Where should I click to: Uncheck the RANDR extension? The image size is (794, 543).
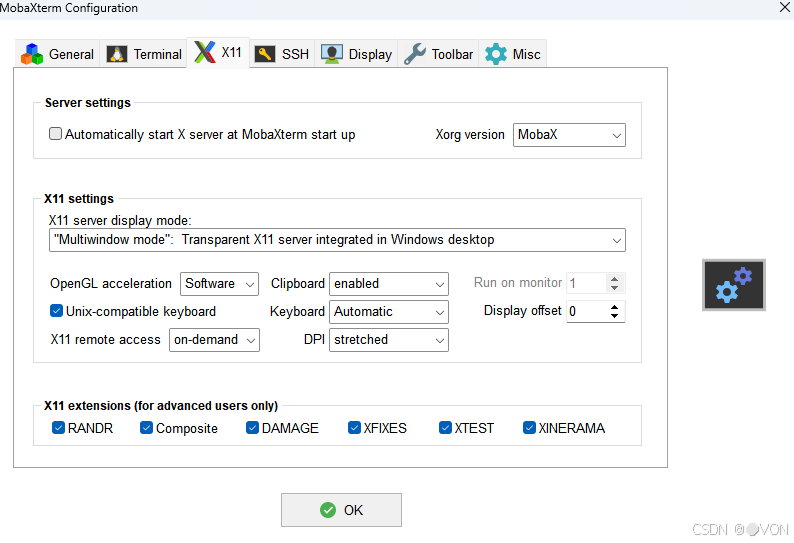(x=58, y=428)
